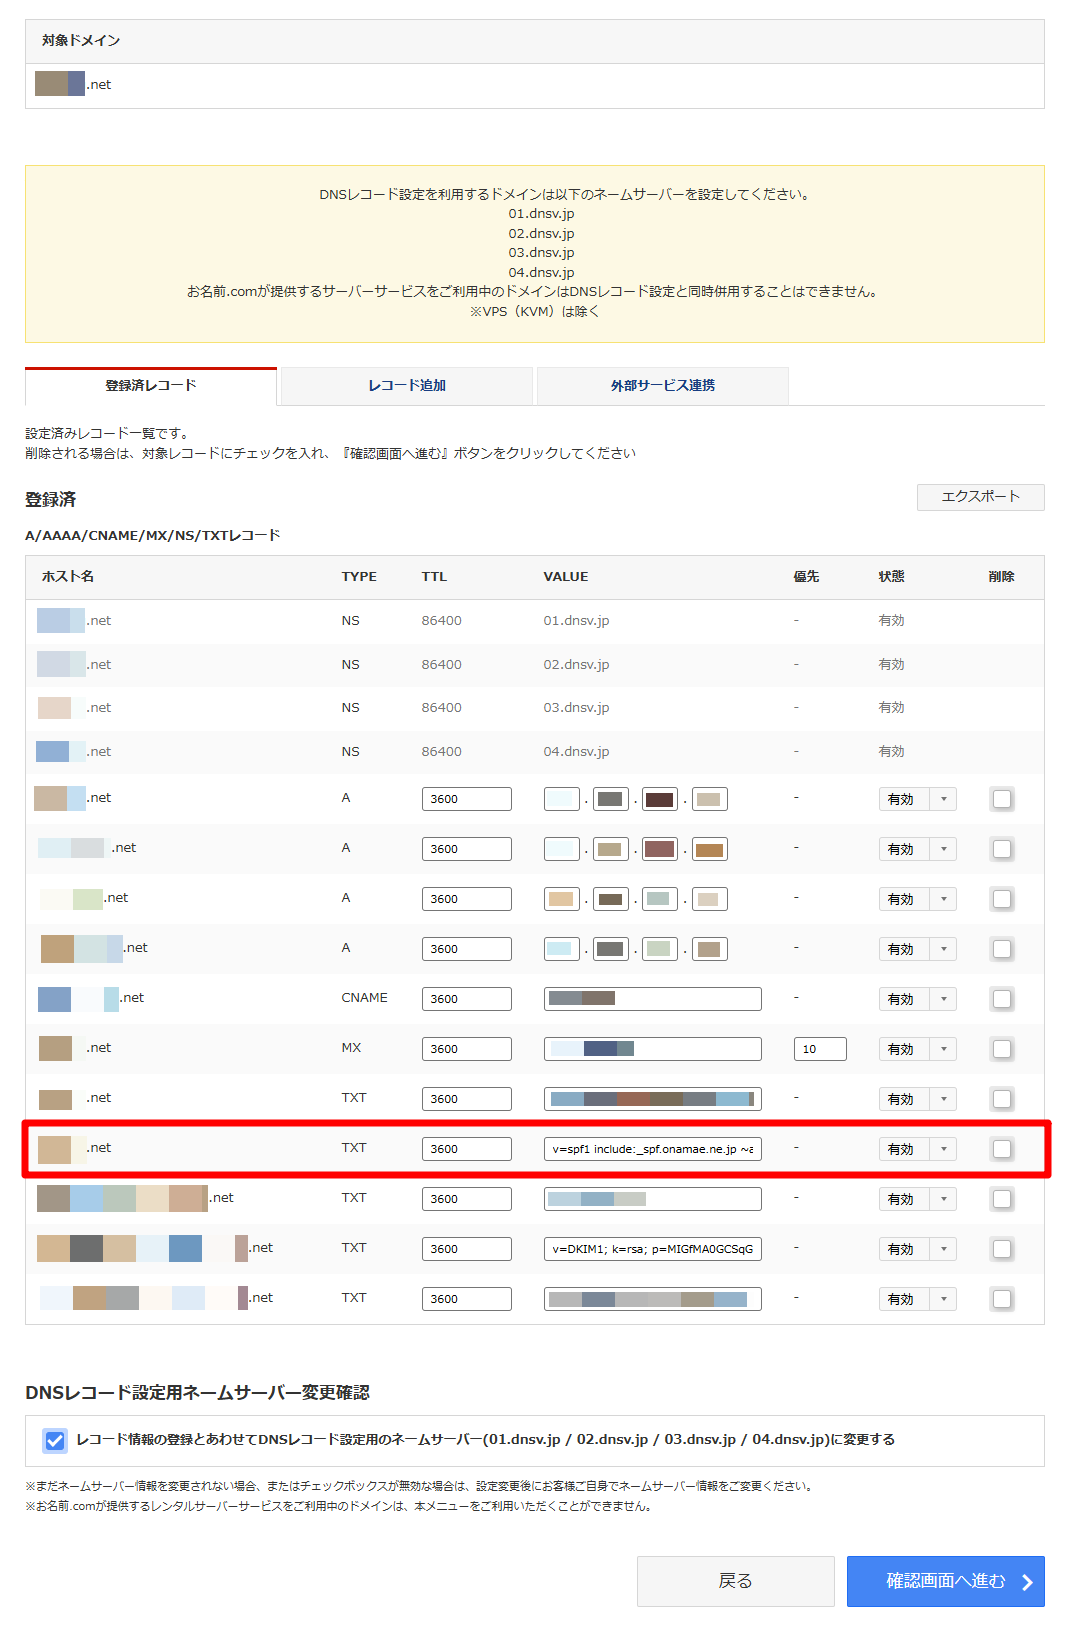Open the 外部サービス連携 tab
Viewport: 1070px width, 1631px height.
coord(663,386)
